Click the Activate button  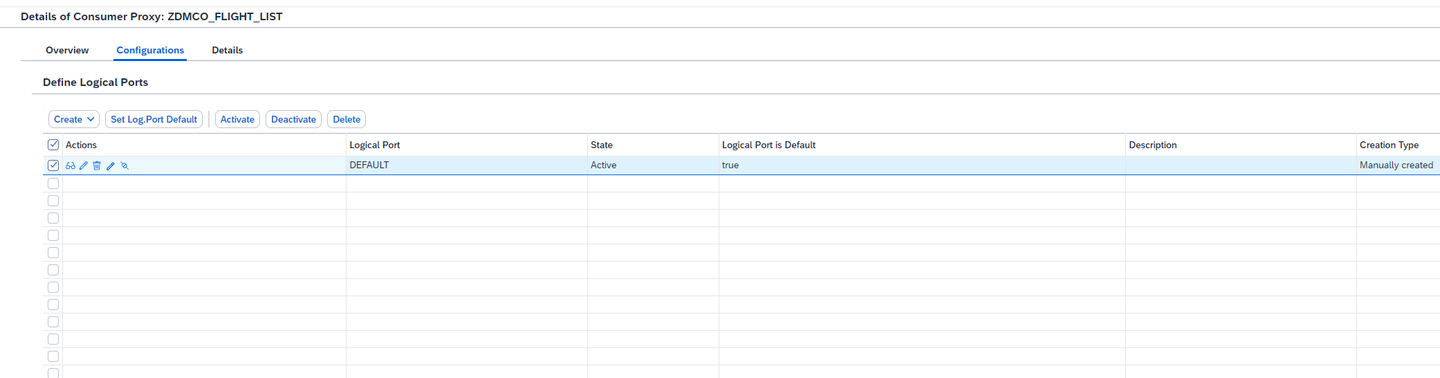click(x=237, y=119)
